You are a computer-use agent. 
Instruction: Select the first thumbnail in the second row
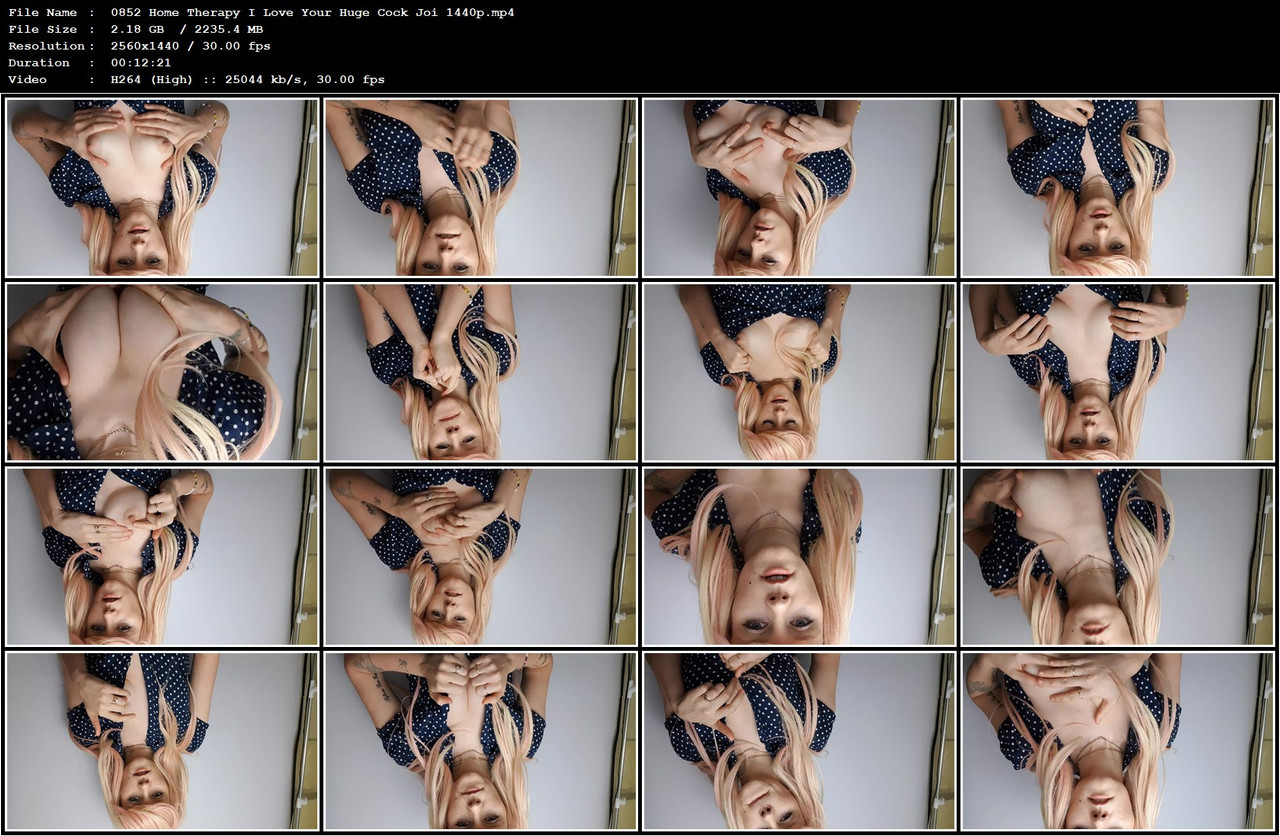tap(162, 371)
